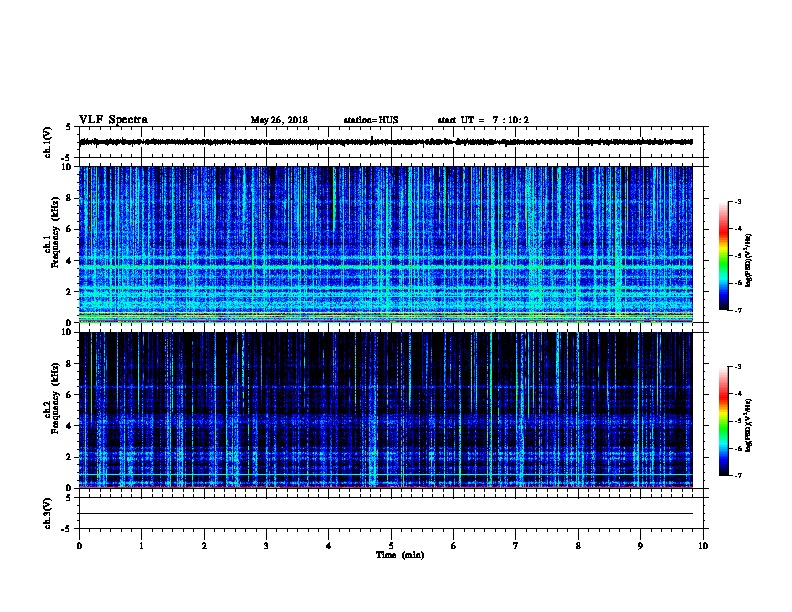Screen dimensions: 792x612
Task: Click the ch.1 Frequency (kHz) axis label
Action: (x=52, y=232)
